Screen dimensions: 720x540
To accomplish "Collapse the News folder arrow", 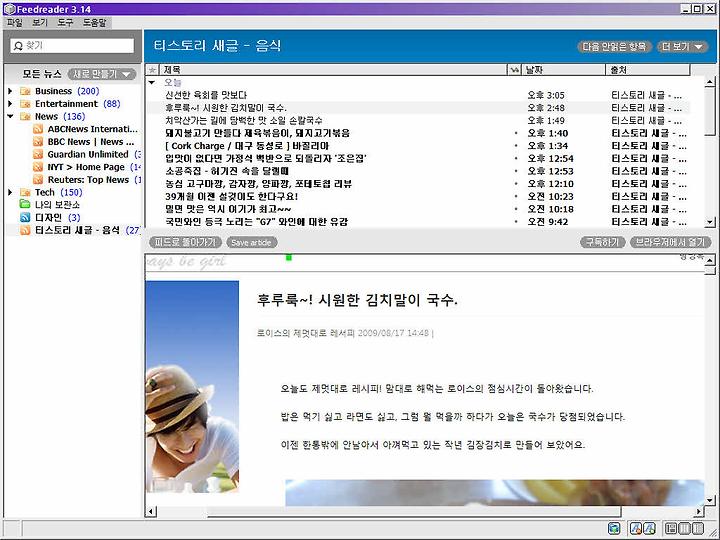I will [x=10, y=116].
